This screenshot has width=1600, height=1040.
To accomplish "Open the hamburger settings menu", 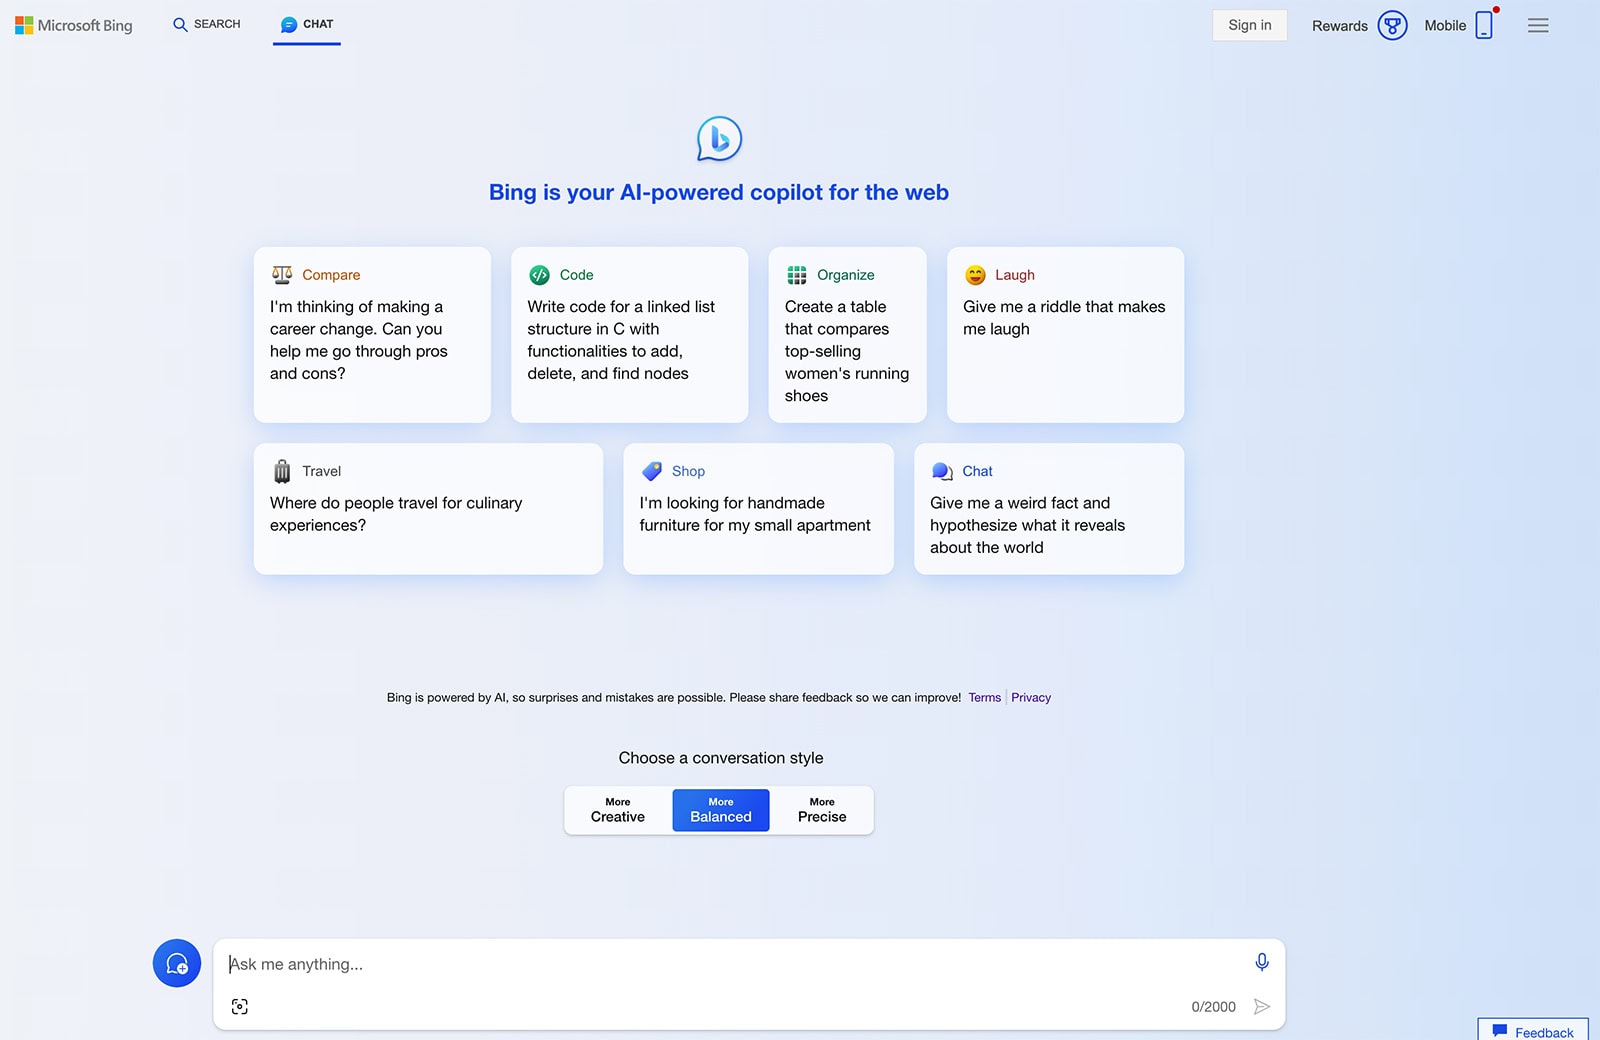I will click(1538, 26).
